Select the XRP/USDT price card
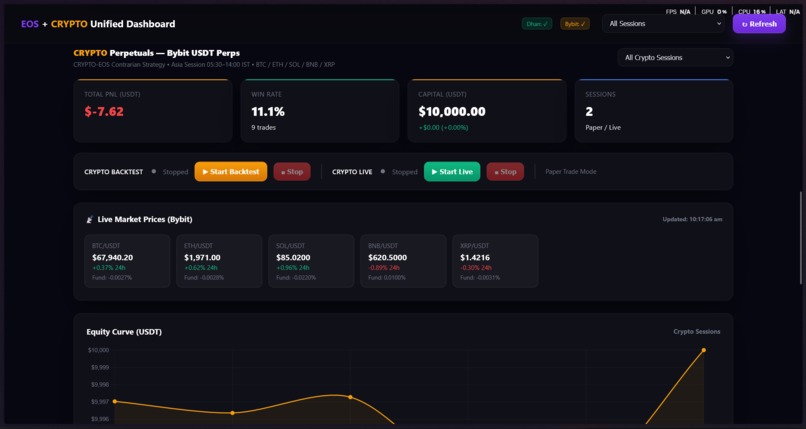 (x=495, y=261)
